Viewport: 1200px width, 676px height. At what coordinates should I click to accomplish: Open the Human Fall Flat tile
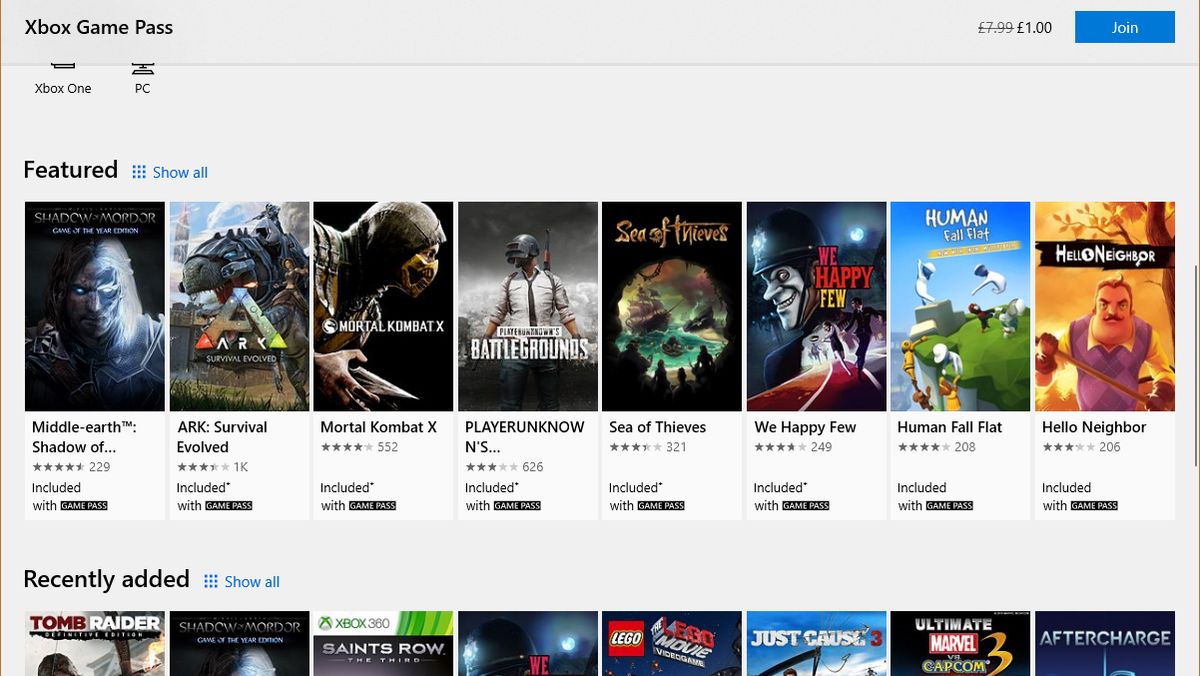click(x=960, y=306)
